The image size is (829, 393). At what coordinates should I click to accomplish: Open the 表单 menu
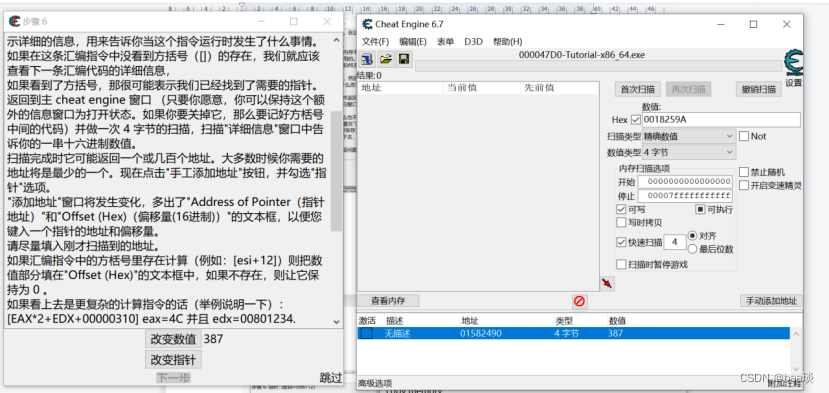(x=445, y=42)
